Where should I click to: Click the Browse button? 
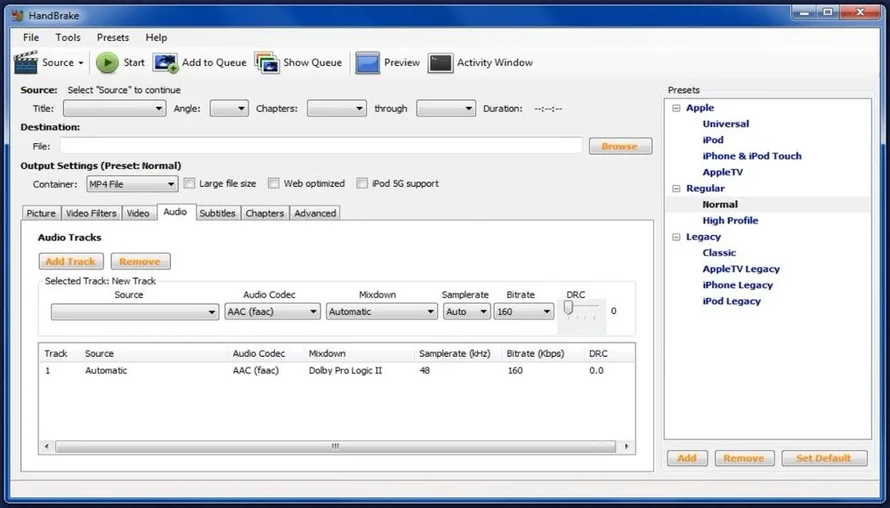pos(620,146)
